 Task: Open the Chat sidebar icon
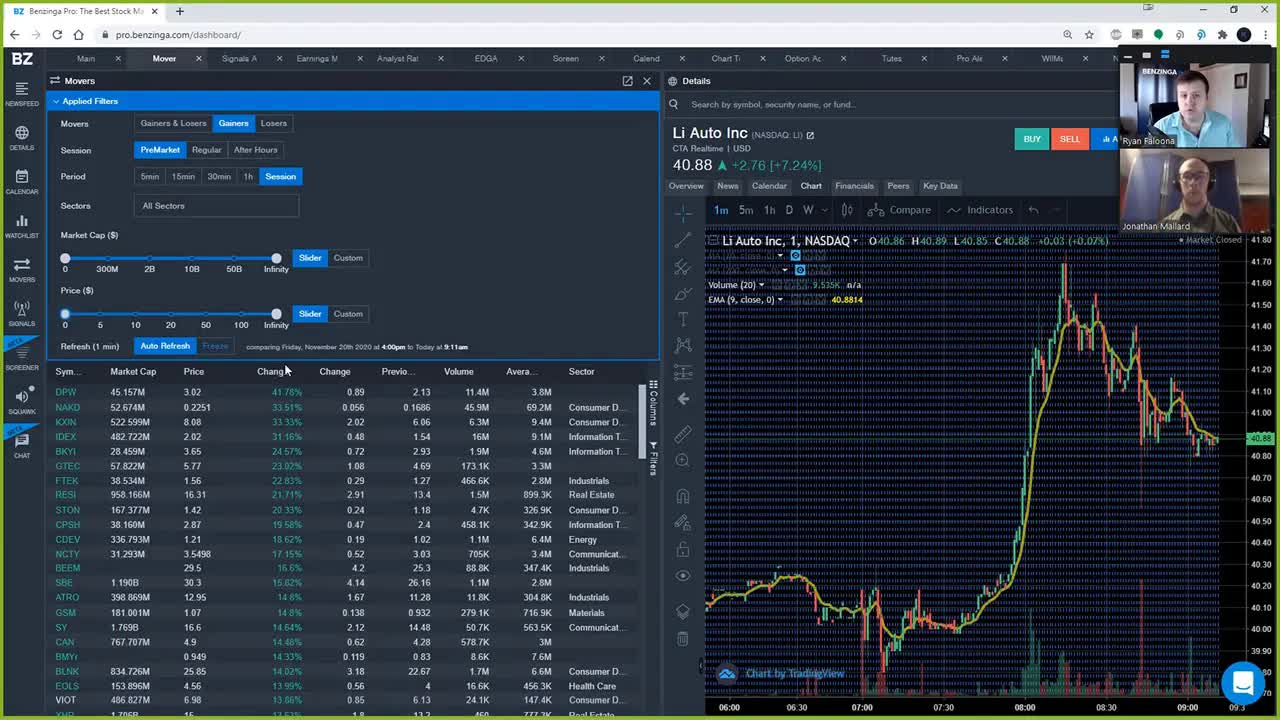(22, 445)
